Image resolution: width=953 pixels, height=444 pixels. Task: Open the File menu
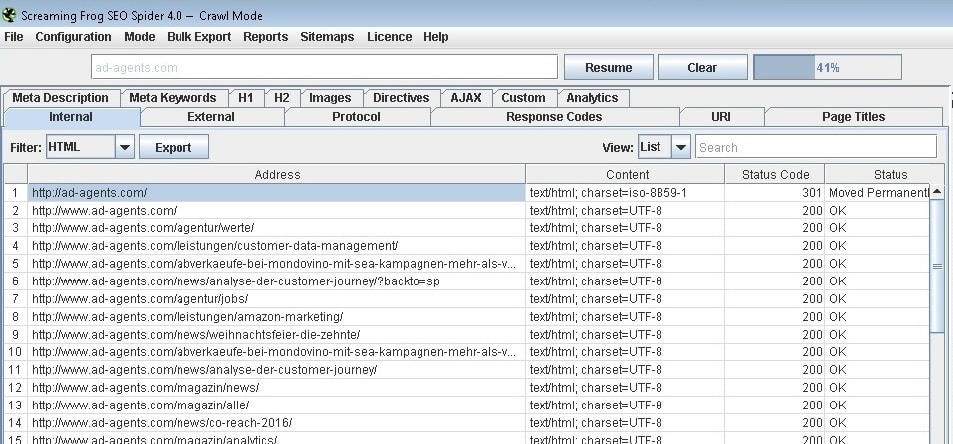(13, 37)
